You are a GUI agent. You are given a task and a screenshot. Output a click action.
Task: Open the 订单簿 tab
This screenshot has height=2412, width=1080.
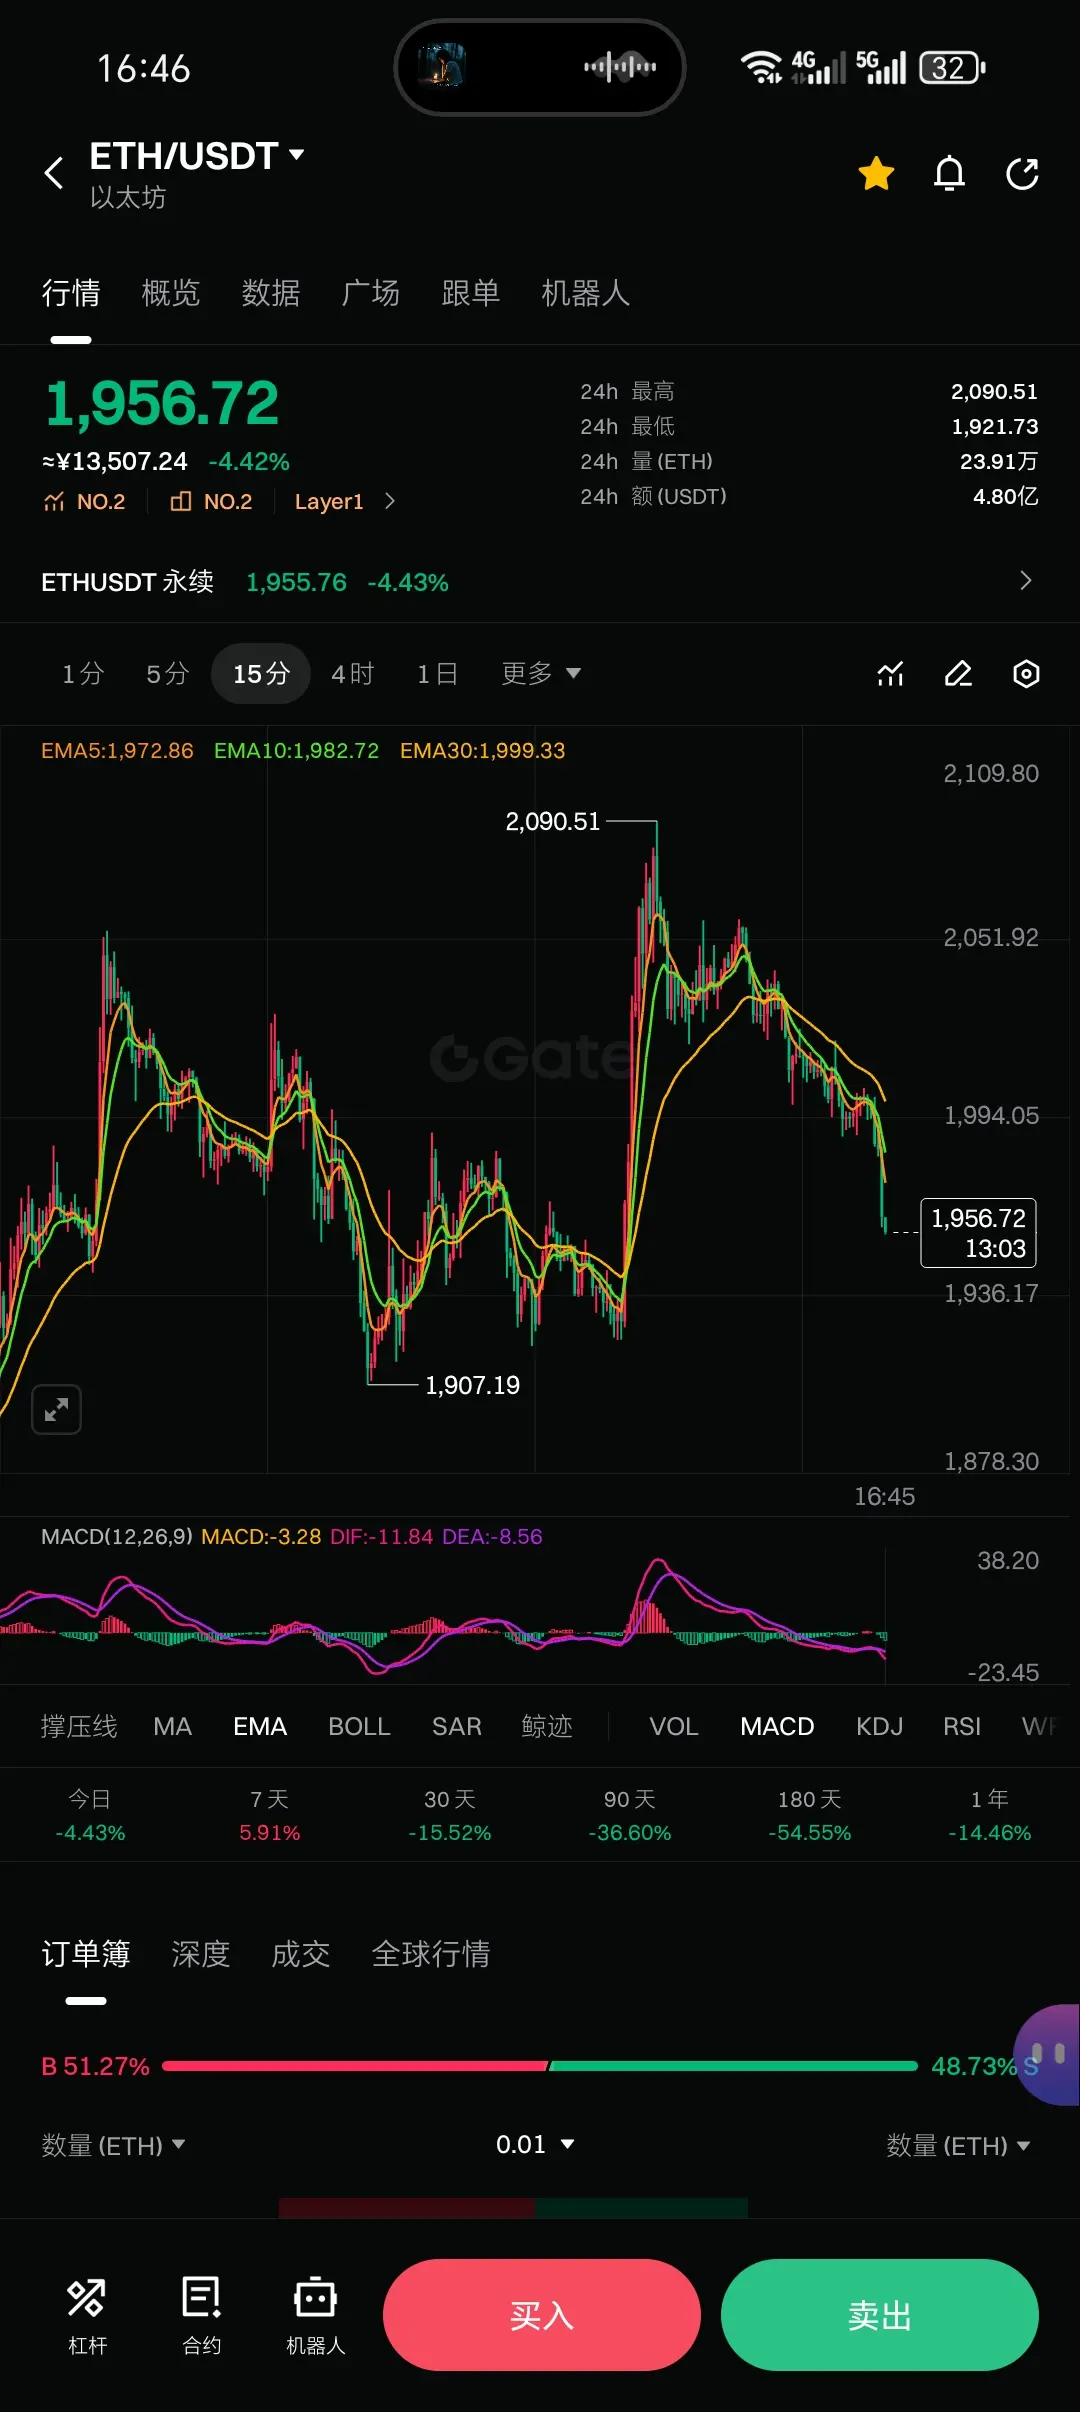[86, 1953]
